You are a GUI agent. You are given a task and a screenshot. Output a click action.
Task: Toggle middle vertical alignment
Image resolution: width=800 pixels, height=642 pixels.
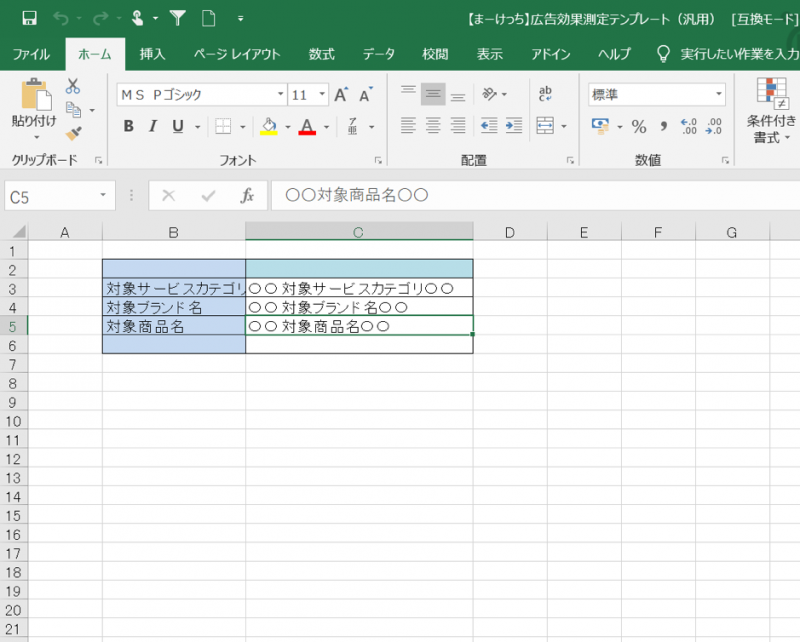[x=433, y=94]
